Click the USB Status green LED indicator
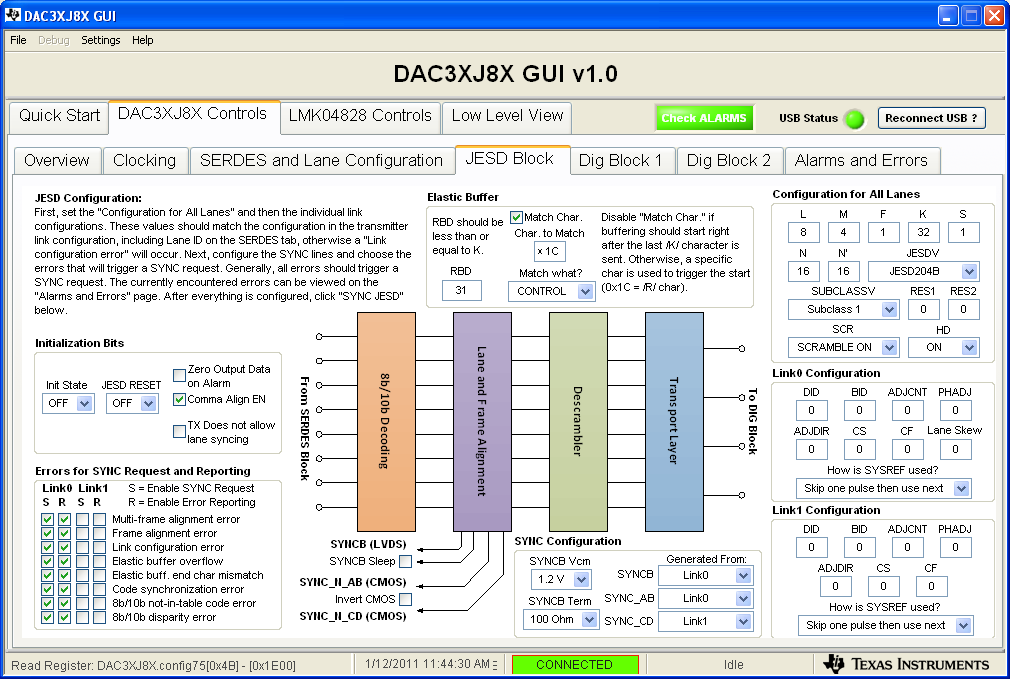This screenshot has height=679, width=1010. pos(855,119)
